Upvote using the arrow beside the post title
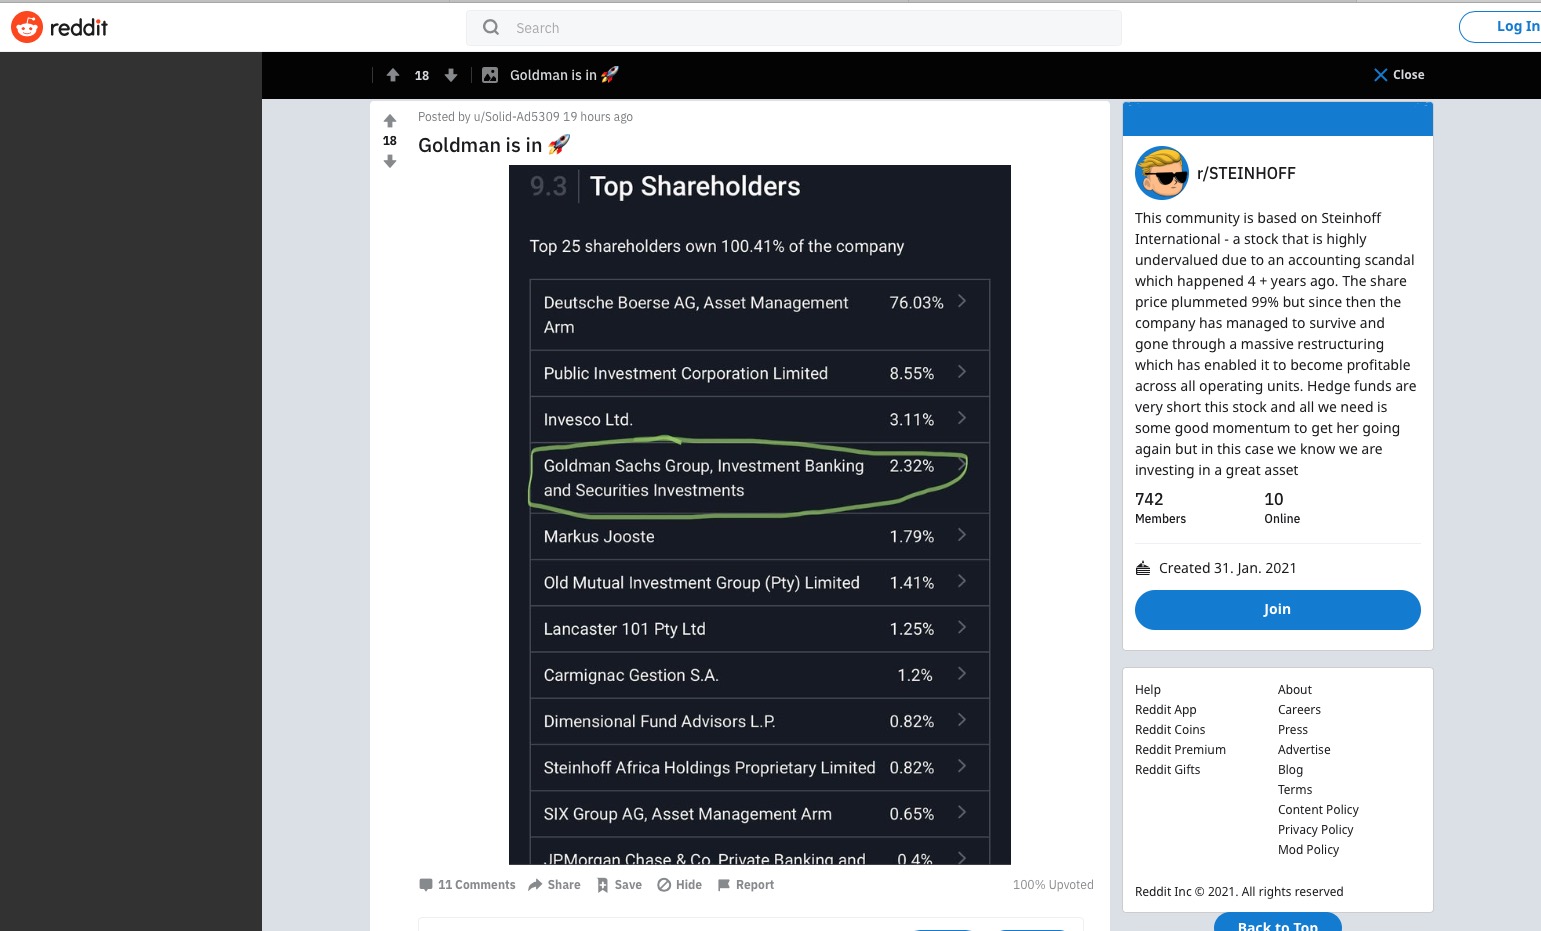1541x931 pixels. tap(390, 121)
